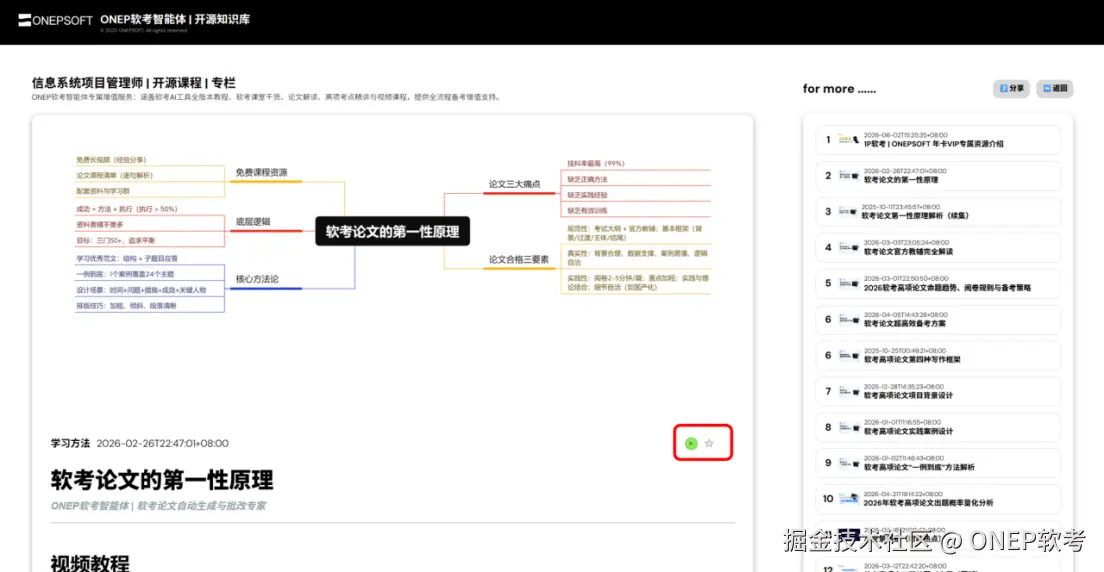This screenshot has height=572, width=1104.
Task: Click mind map node 论文三大痛点
Action: point(515,184)
